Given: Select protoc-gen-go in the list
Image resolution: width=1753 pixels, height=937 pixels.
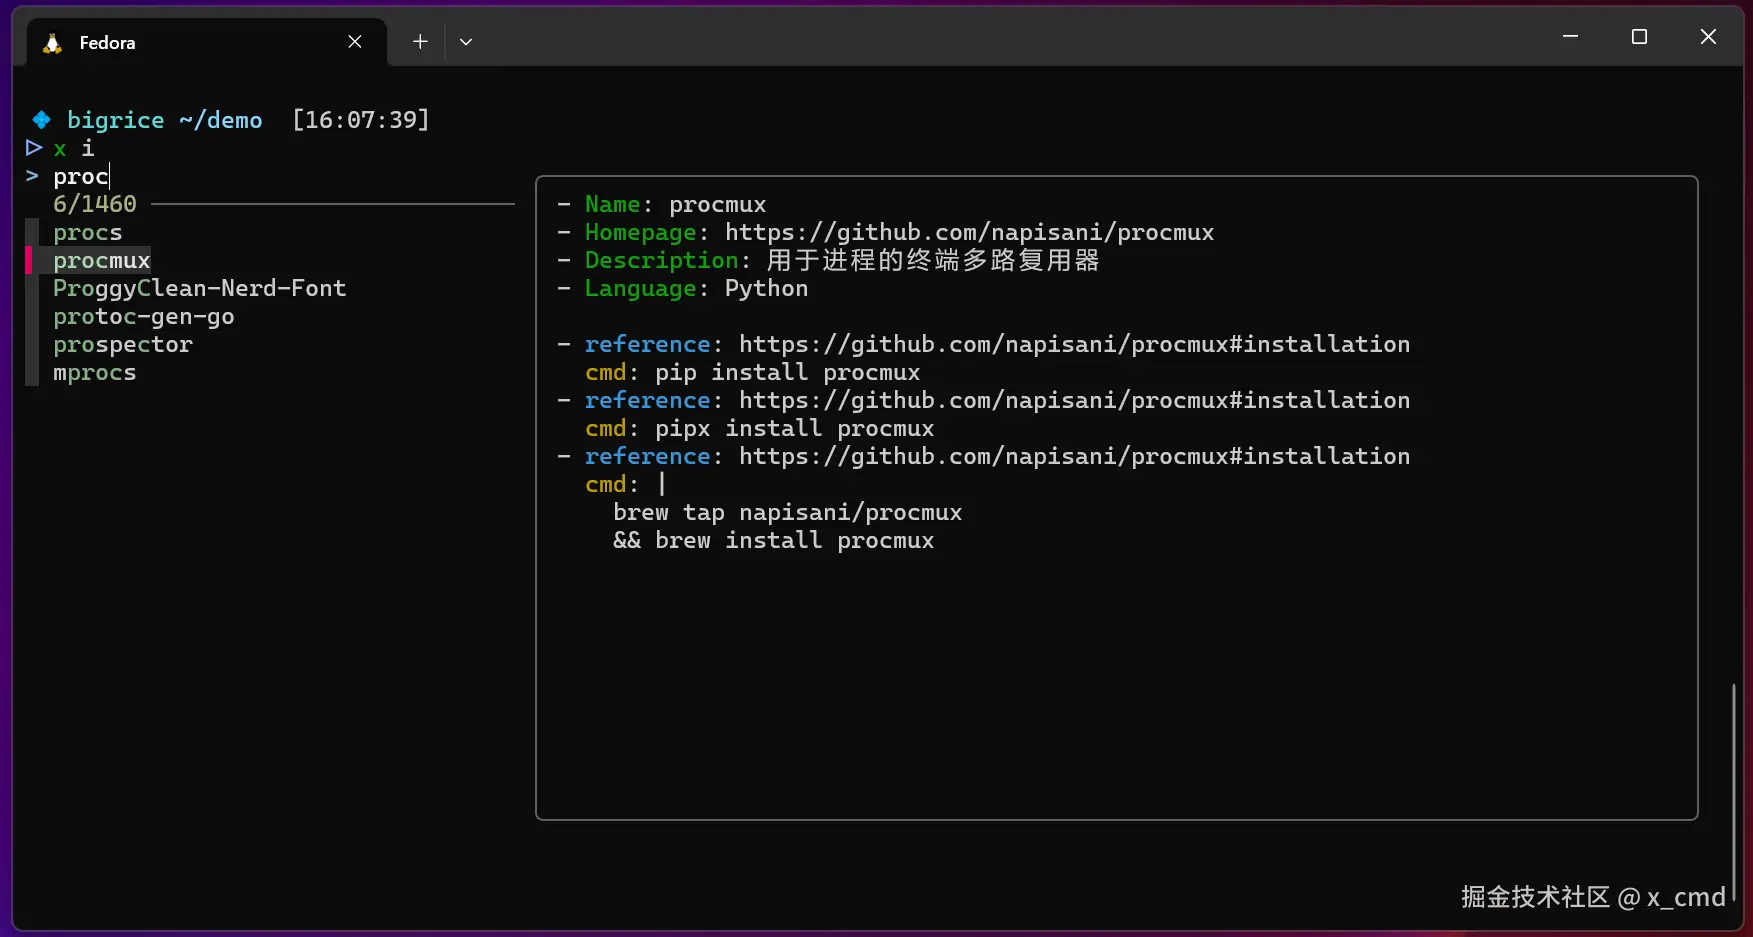Looking at the screenshot, I should click(144, 317).
